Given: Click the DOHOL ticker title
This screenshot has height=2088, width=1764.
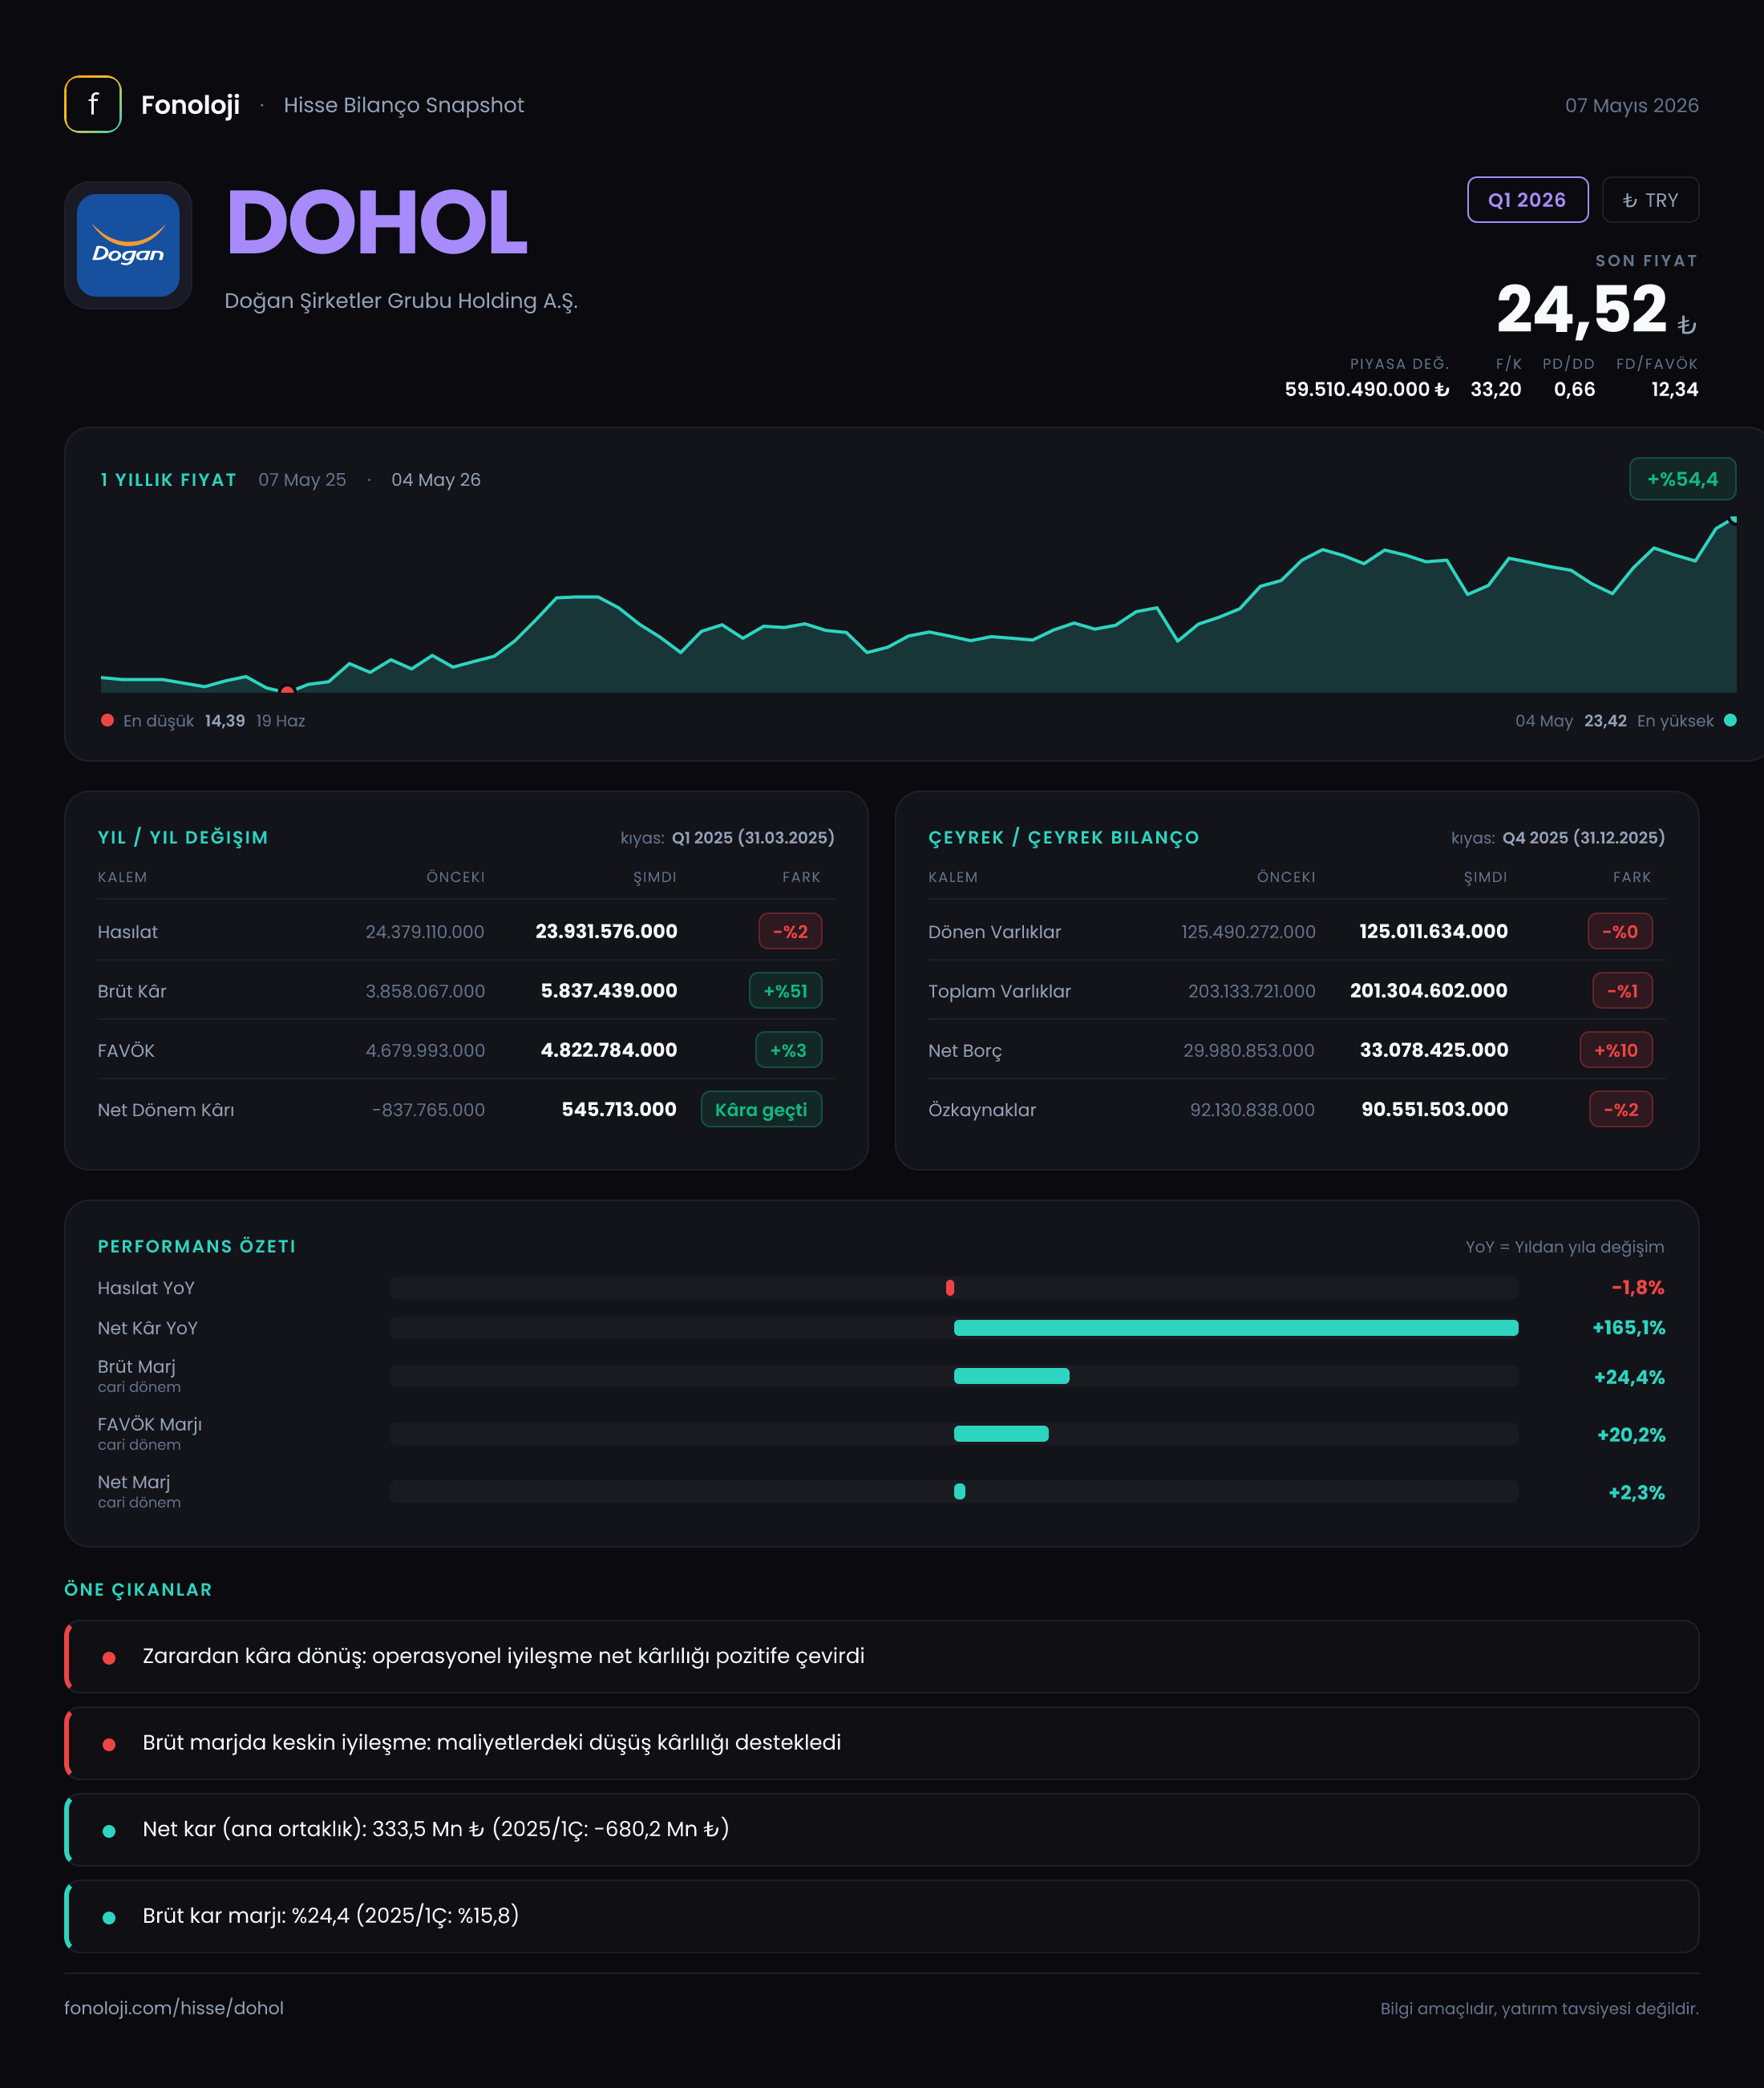Looking at the screenshot, I should point(376,222).
